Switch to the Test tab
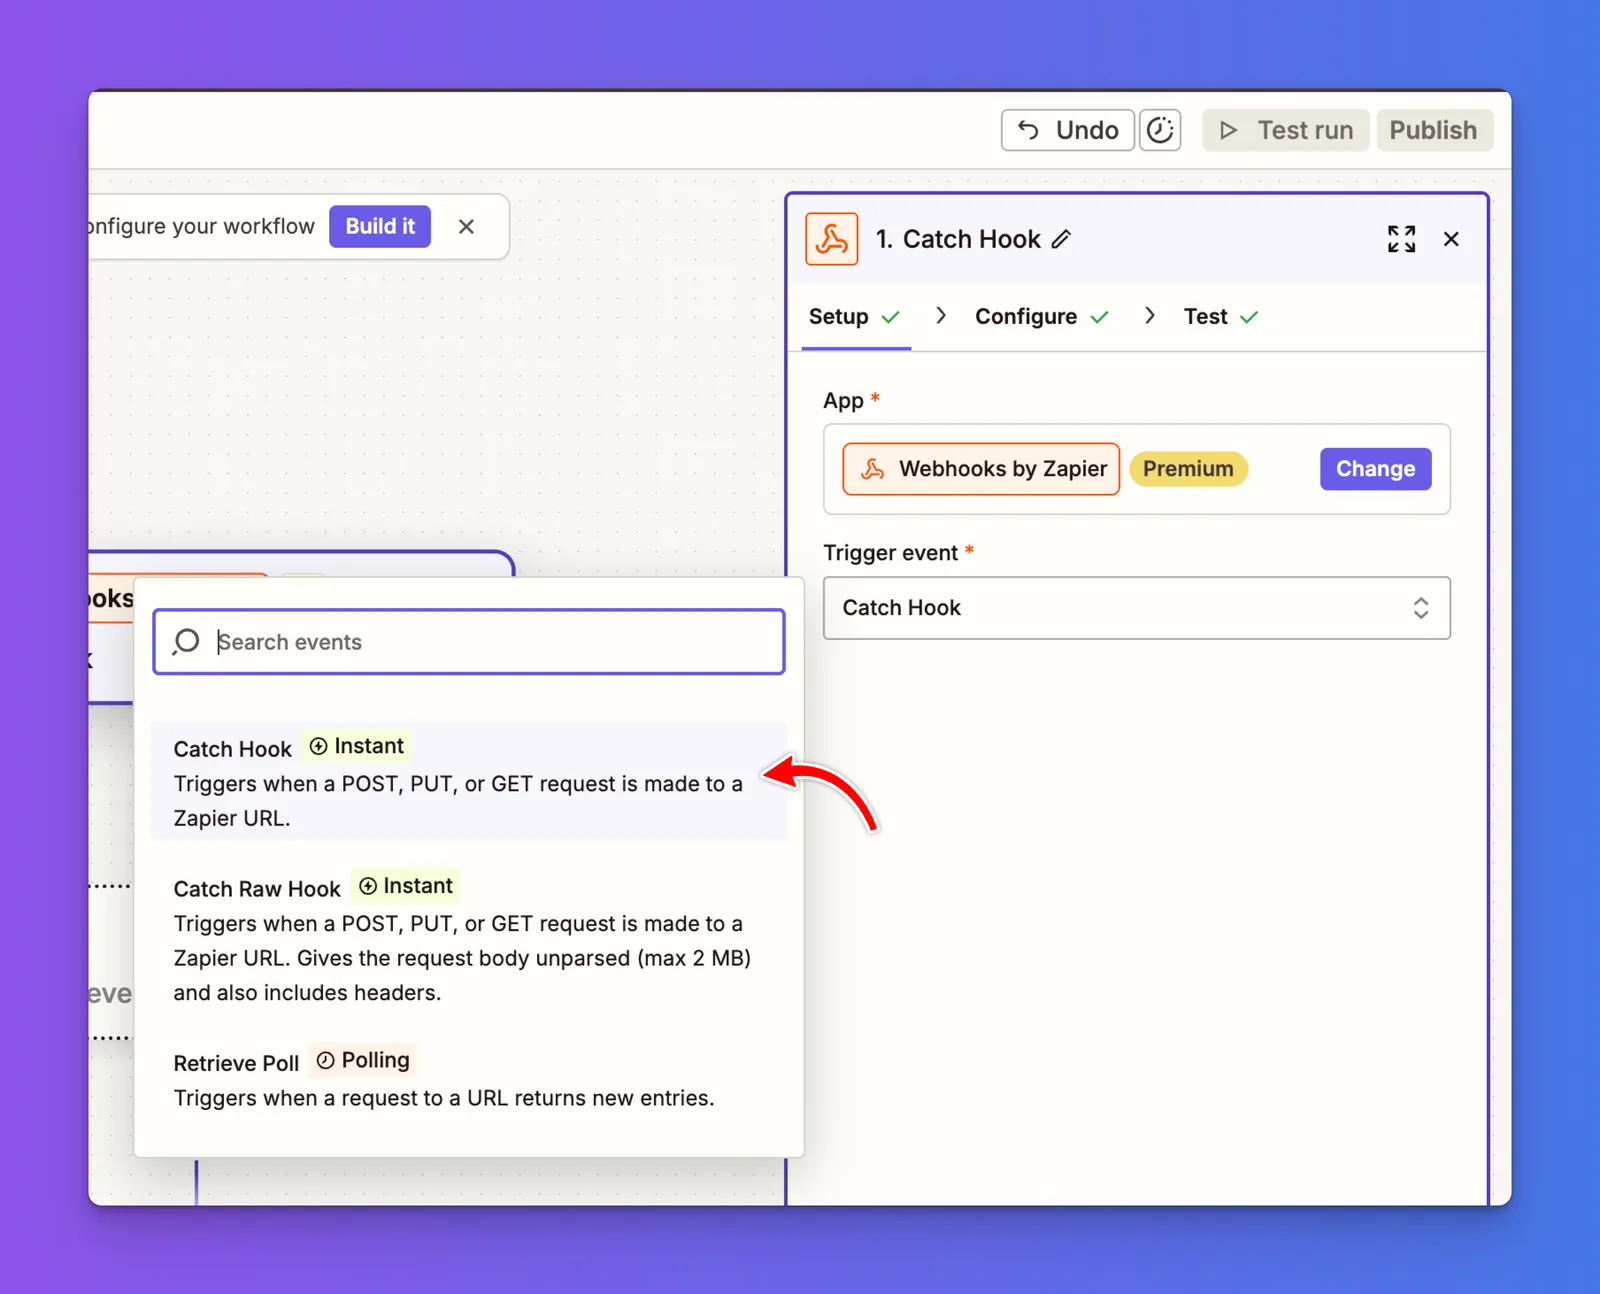This screenshot has width=1600, height=1294. 1220,317
